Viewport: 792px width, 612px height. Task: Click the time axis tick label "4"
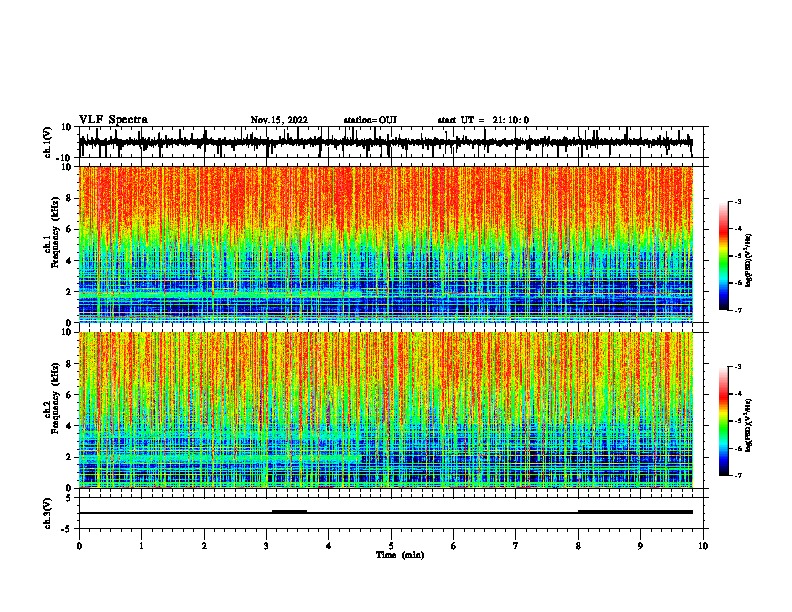tap(328, 546)
